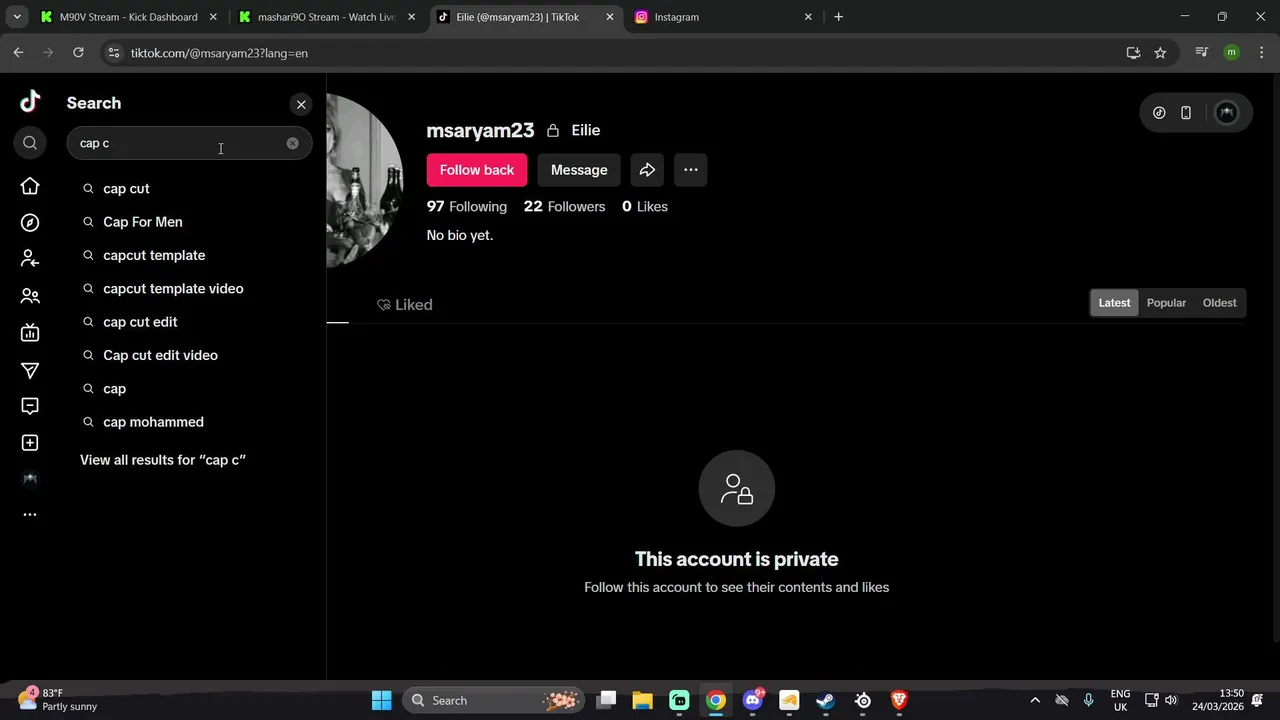Click the Message button
Image resolution: width=1280 pixels, height=720 pixels.
579,170
